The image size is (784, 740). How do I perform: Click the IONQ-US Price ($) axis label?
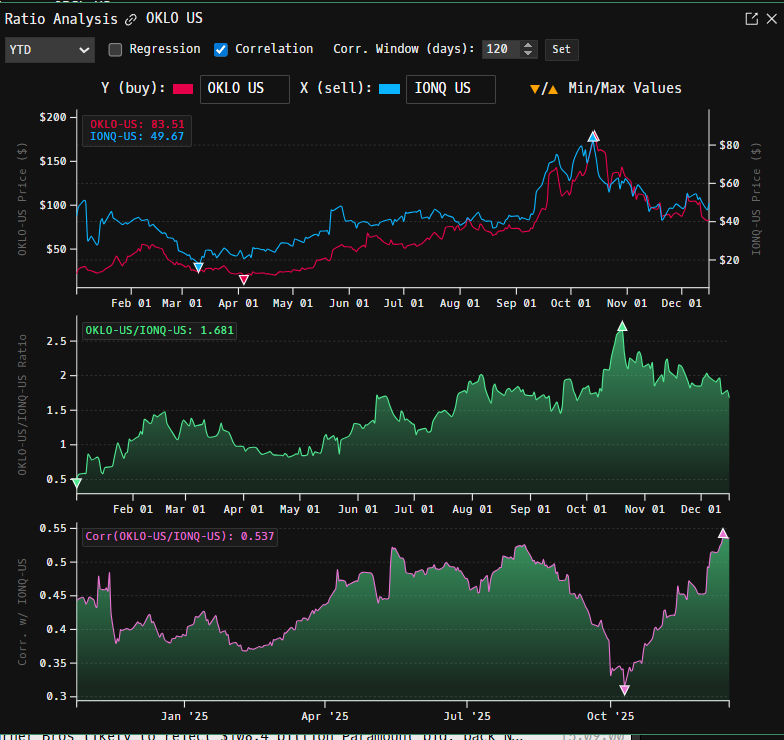(x=756, y=199)
